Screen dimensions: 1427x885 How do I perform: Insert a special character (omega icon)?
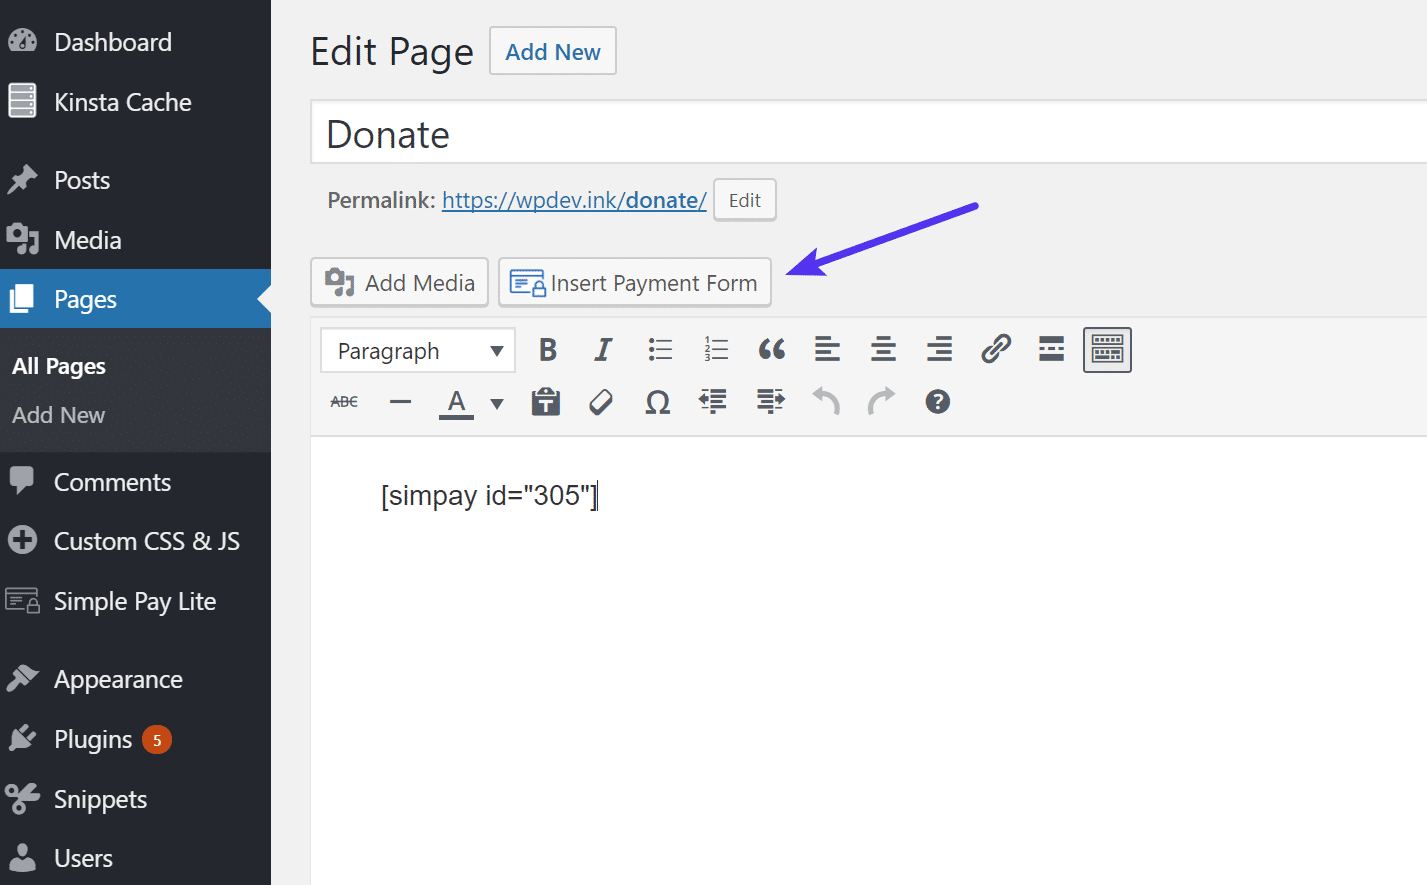point(657,402)
